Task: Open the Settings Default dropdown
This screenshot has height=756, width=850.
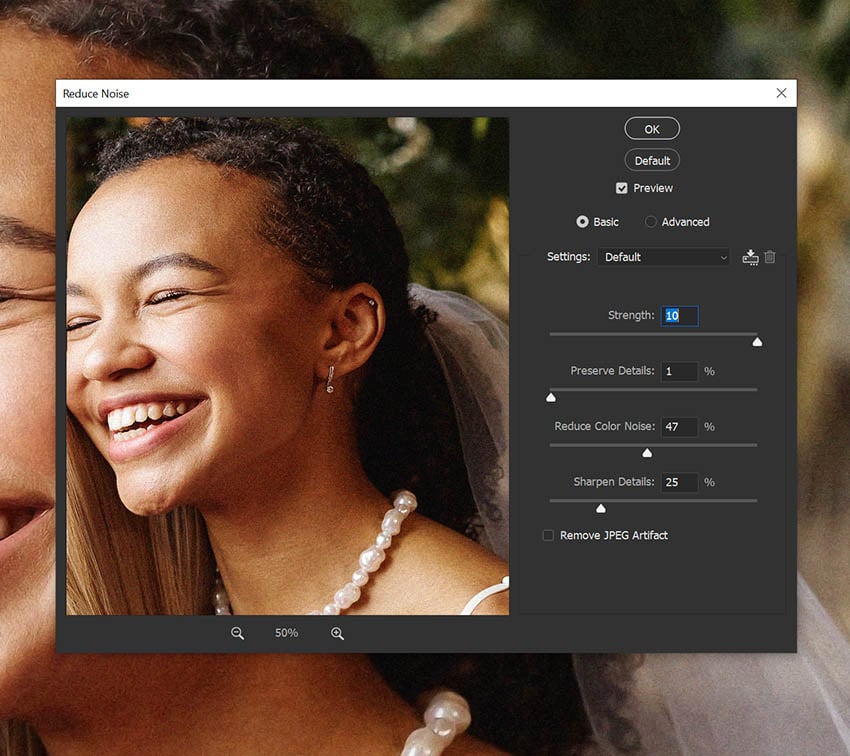Action: [x=664, y=257]
